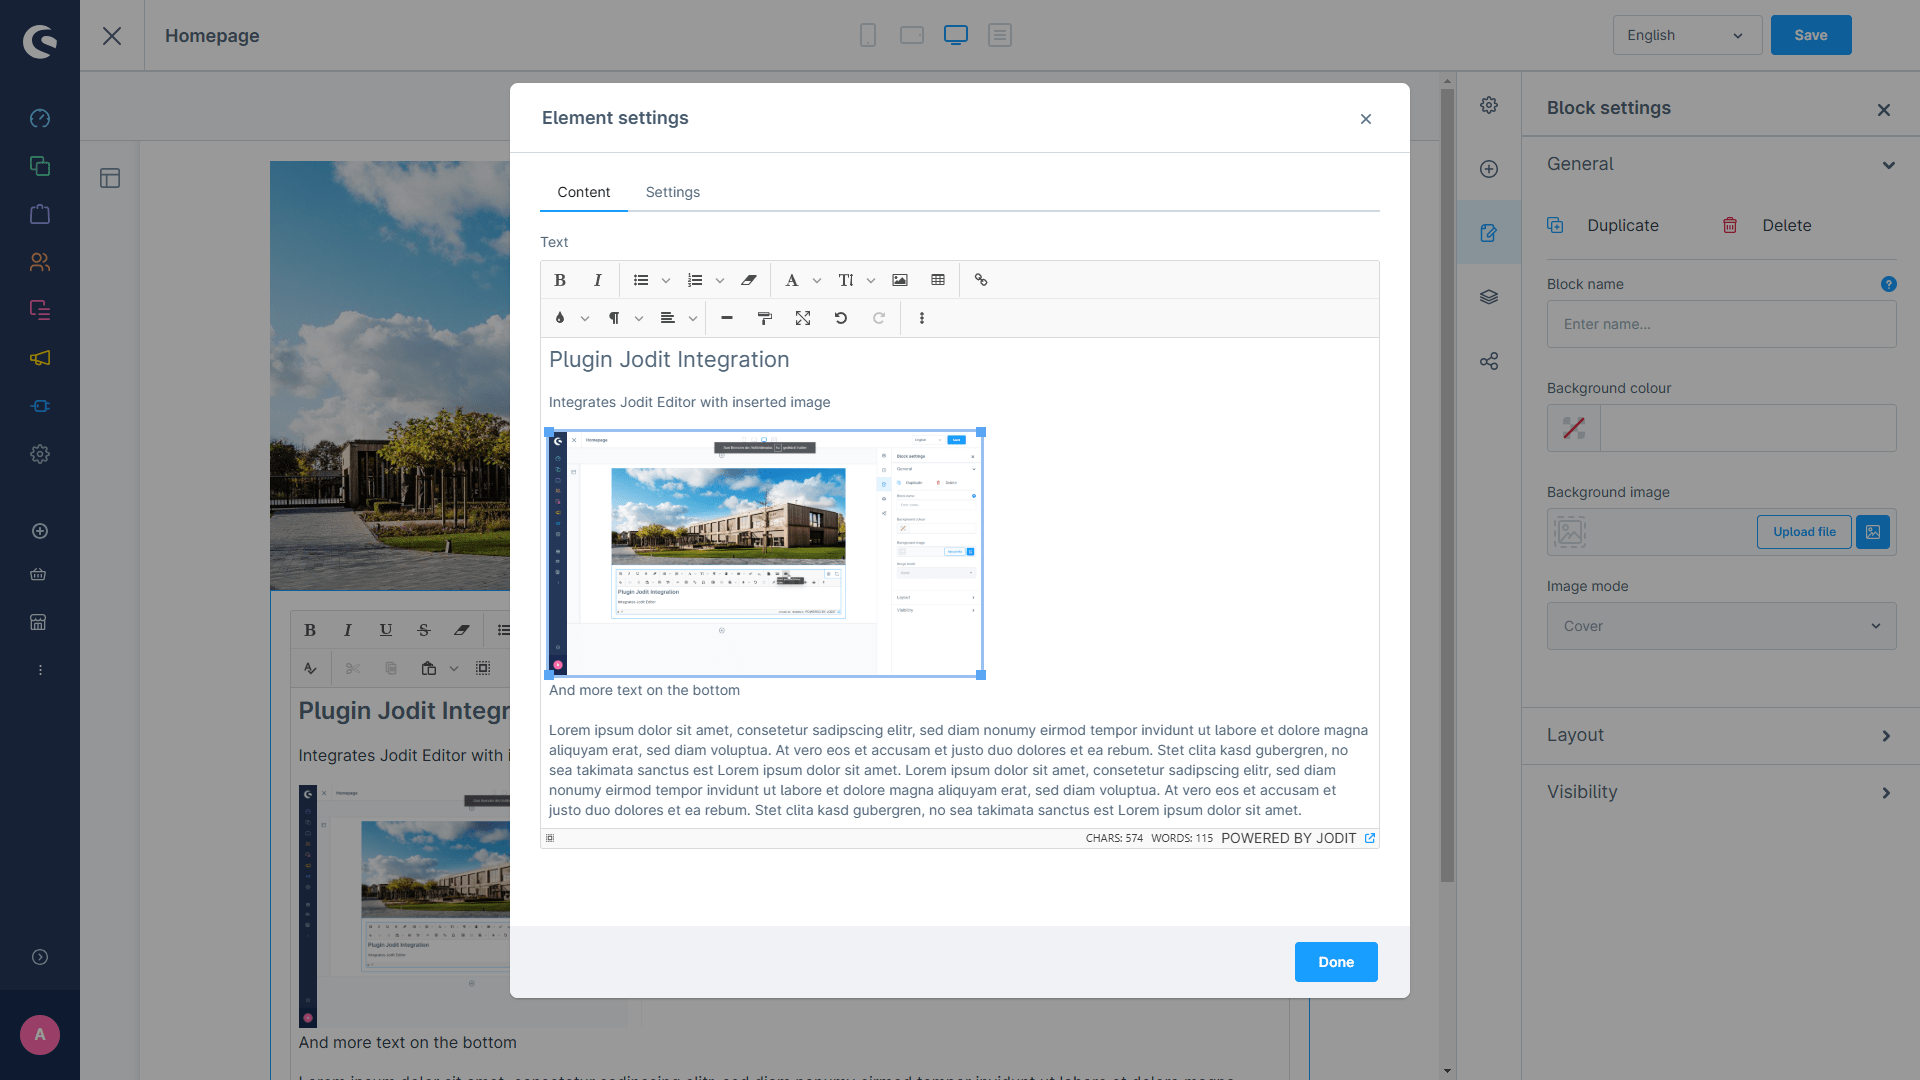Close the Element settings dialog
The height and width of the screenshot is (1080, 1920).
pyautogui.click(x=1366, y=119)
